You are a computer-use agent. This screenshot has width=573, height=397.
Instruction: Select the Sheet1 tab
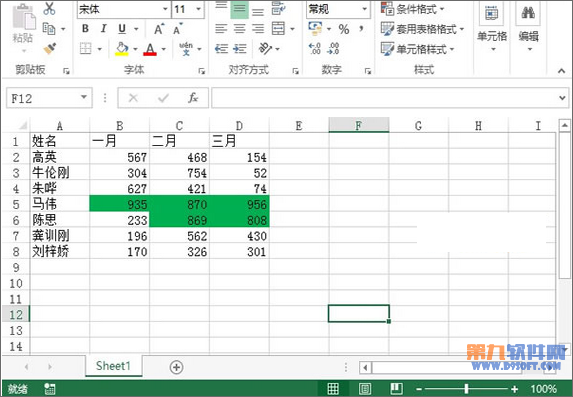coord(113,366)
